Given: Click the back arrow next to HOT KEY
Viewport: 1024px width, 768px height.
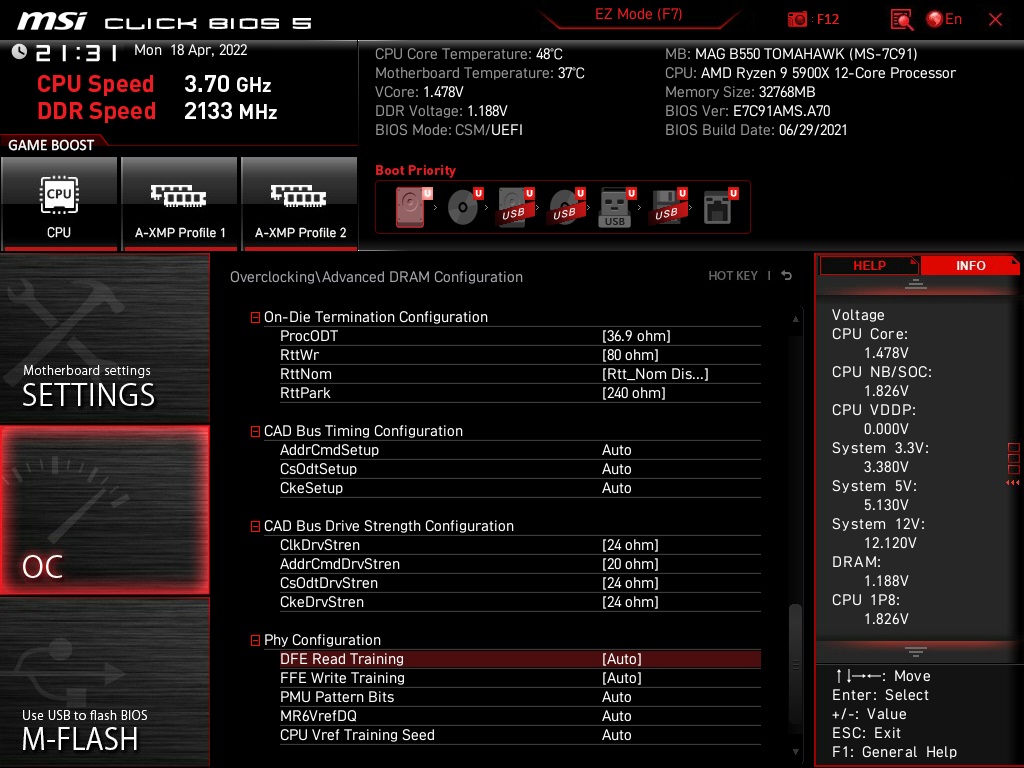Looking at the screenshot, I should click(786, 276).
